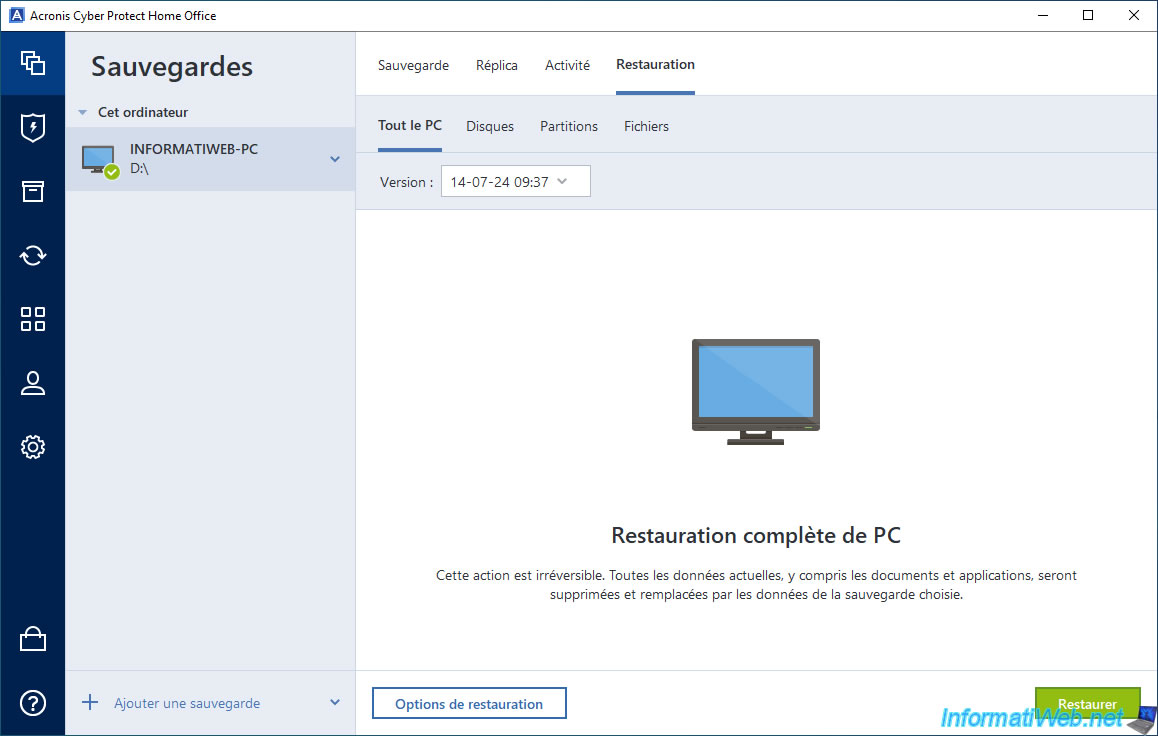Open the Settings gear sidebar icon
Image resolution: width=1158 pixels, height=736 pixels.
[32, 447]
